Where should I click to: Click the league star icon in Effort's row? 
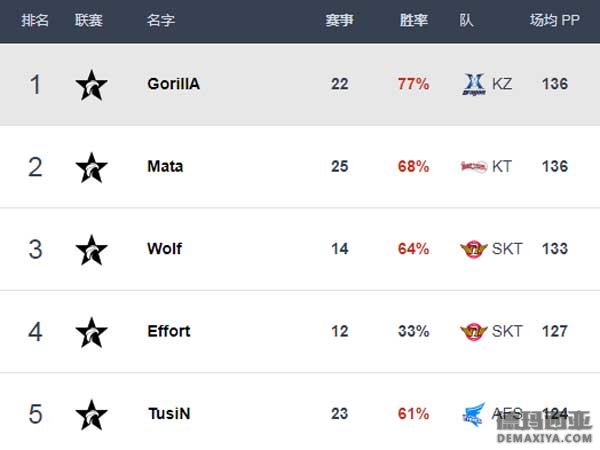[91, 333]
